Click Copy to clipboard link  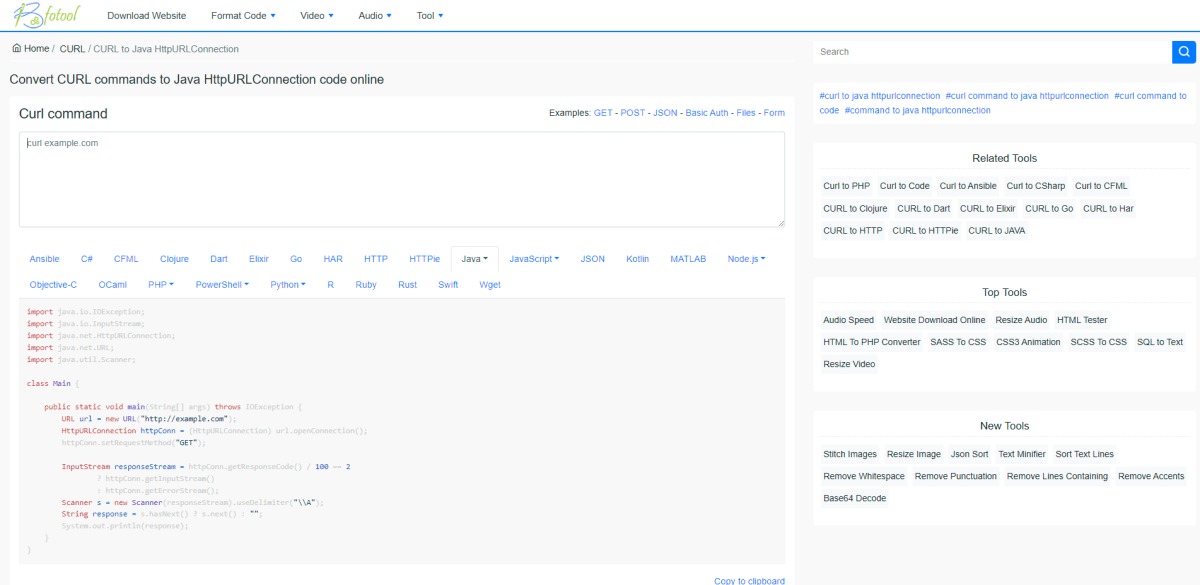tap(749, 581)
